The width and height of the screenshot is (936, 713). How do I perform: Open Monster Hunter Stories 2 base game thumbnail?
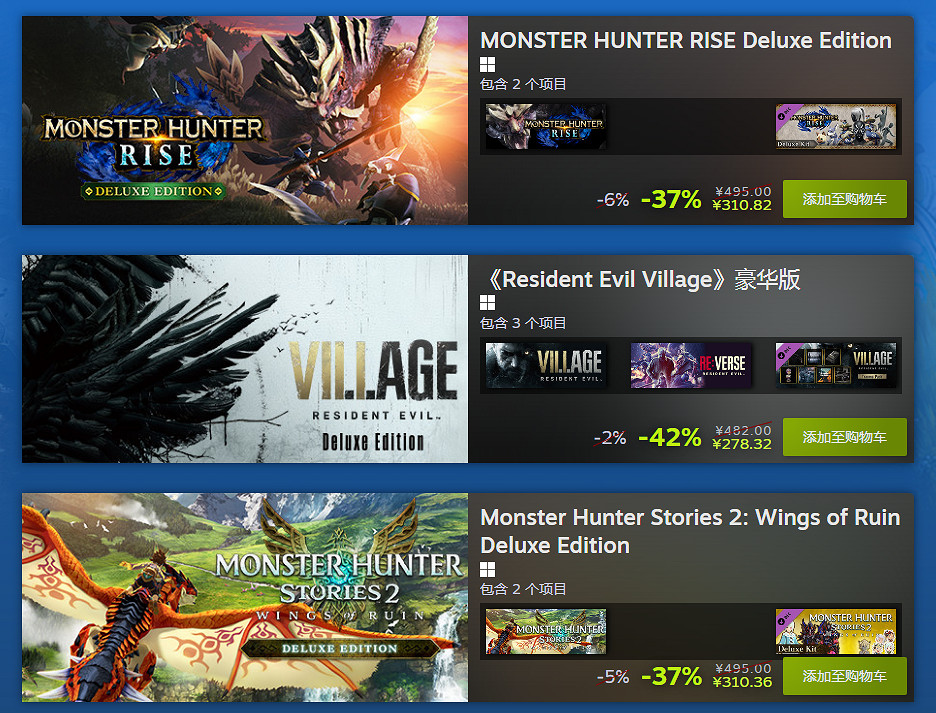click(546, 631)
